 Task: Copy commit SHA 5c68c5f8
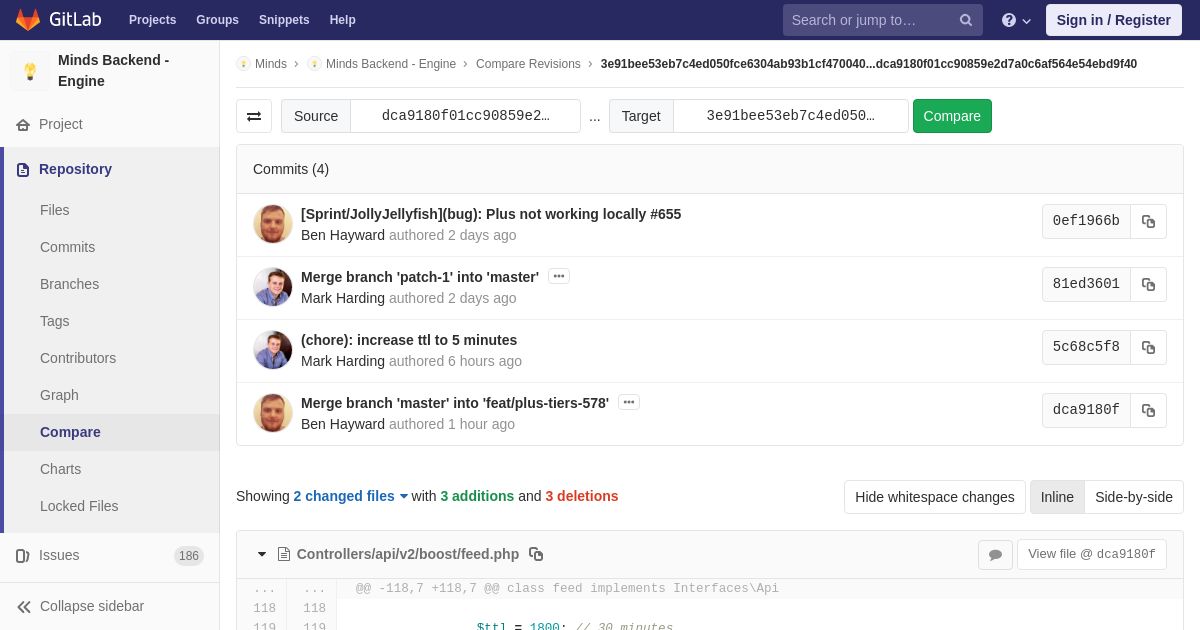1148,347
